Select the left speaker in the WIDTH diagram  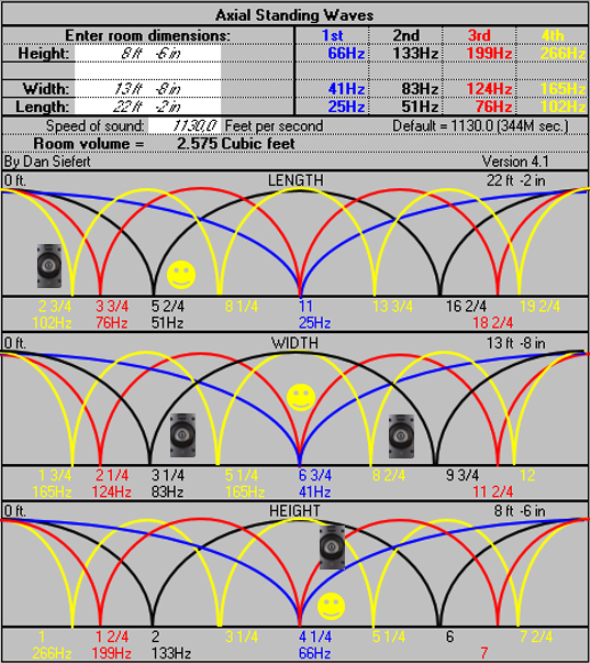(x=183, y=435)
